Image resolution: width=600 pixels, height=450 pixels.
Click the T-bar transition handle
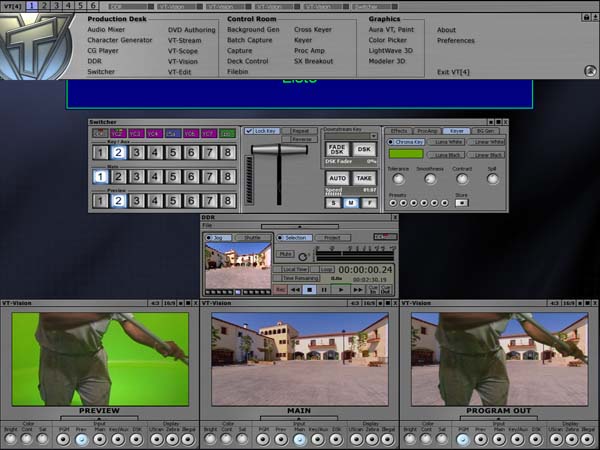(x=279, y=150)
